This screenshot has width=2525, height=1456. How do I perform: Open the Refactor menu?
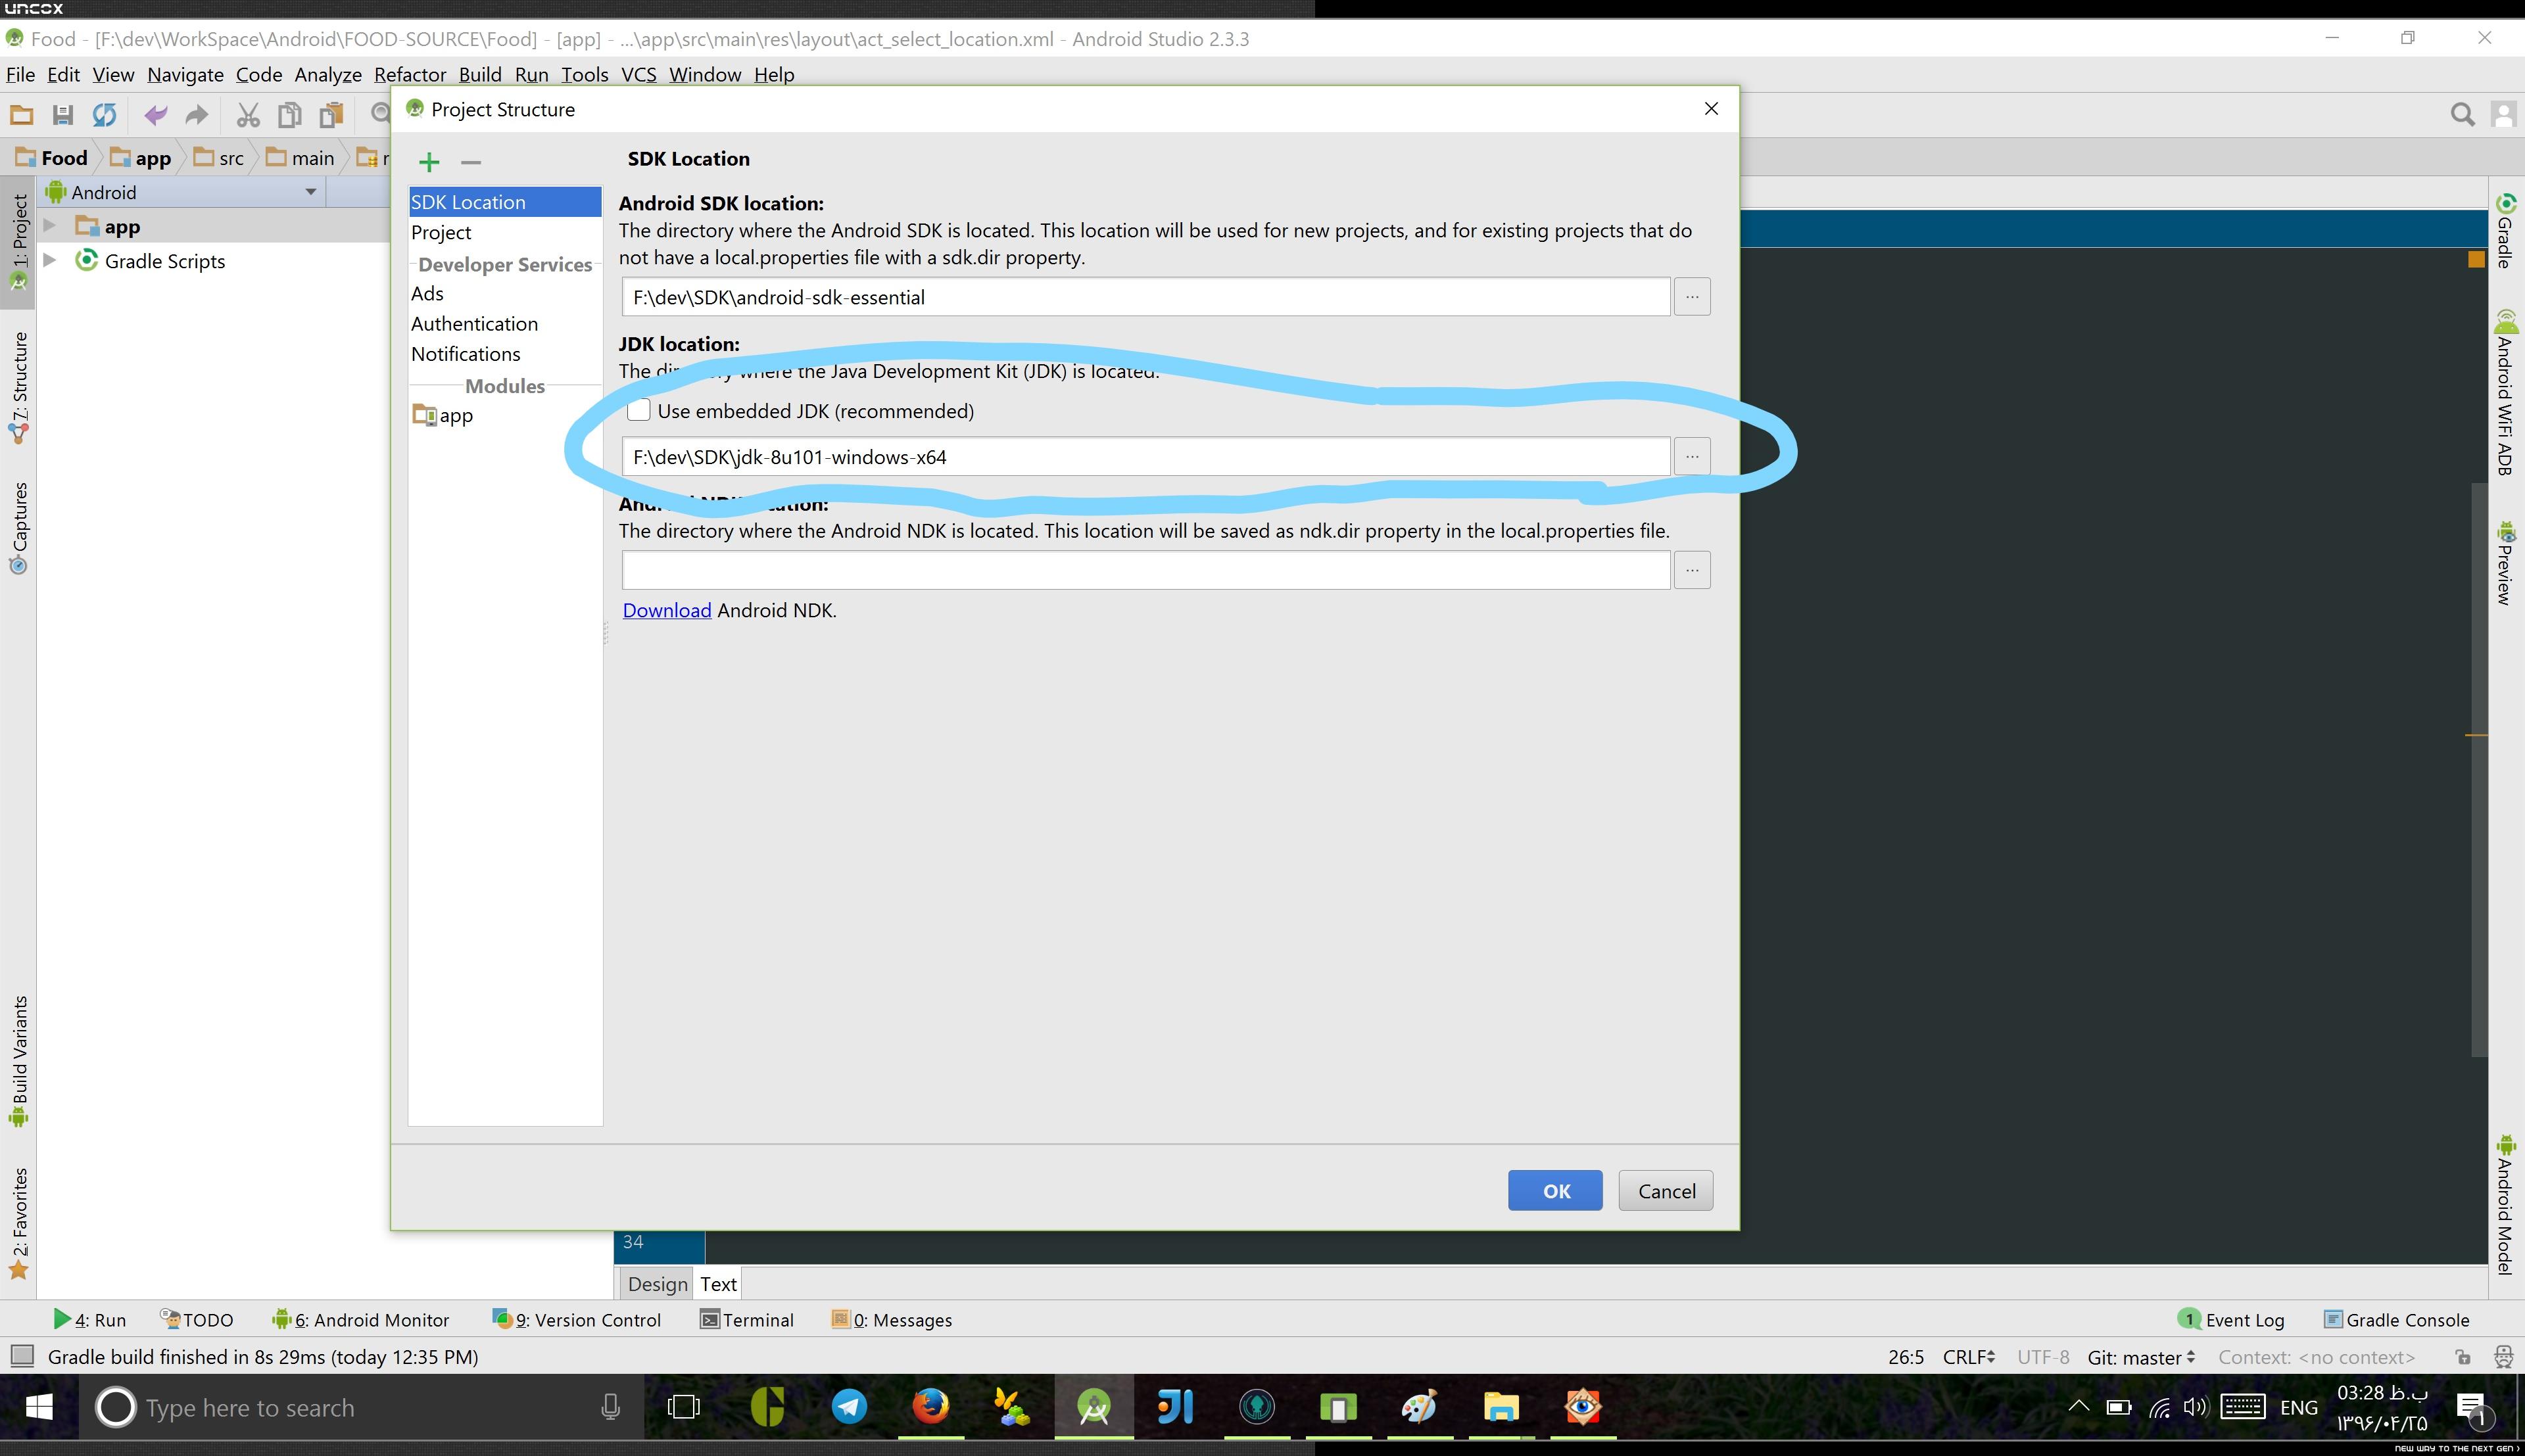point(410,75)
